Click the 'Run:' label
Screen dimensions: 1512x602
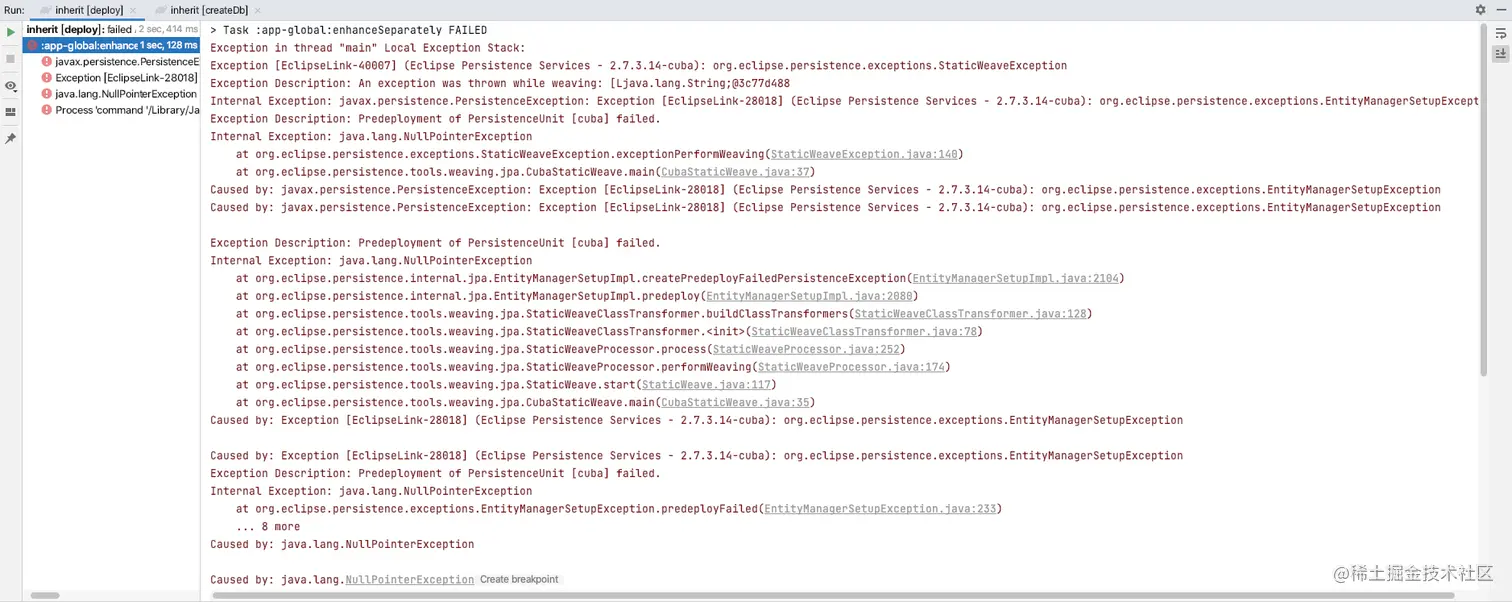click(x=14, y=10)
